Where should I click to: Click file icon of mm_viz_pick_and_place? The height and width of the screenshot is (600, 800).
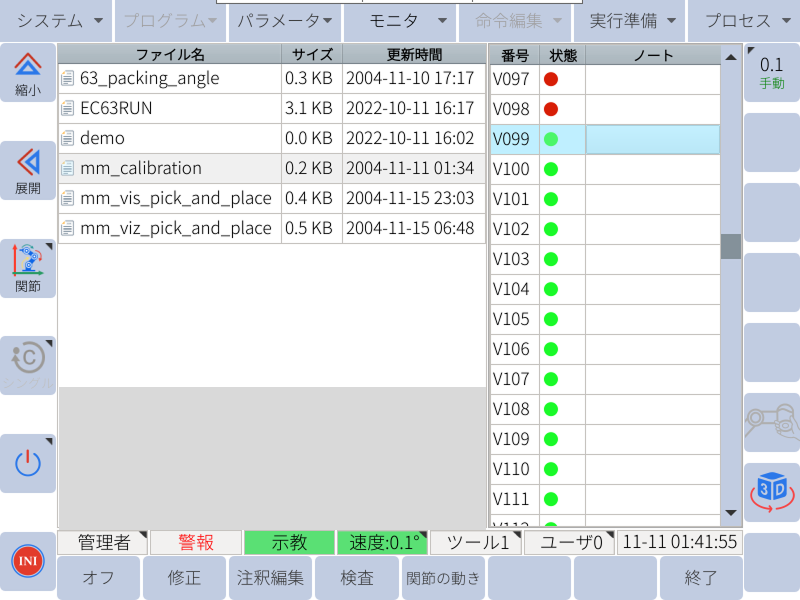click(67, 228)
